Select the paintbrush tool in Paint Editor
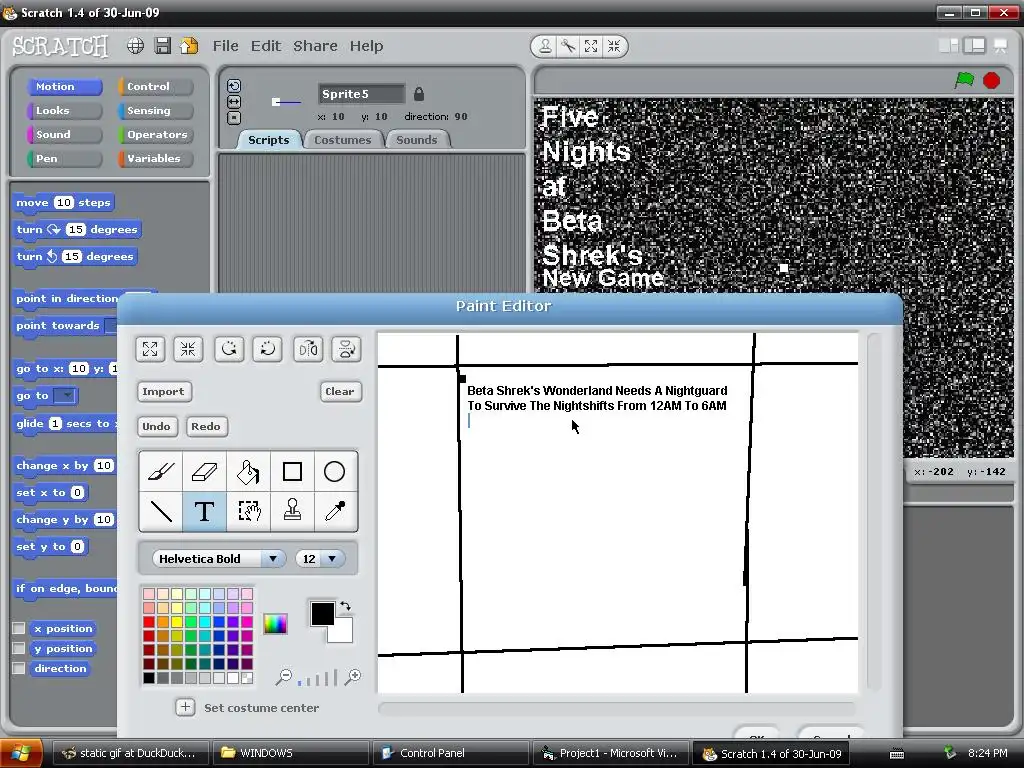The height and width of the screenshot is (768, 1024). point(161,472)
